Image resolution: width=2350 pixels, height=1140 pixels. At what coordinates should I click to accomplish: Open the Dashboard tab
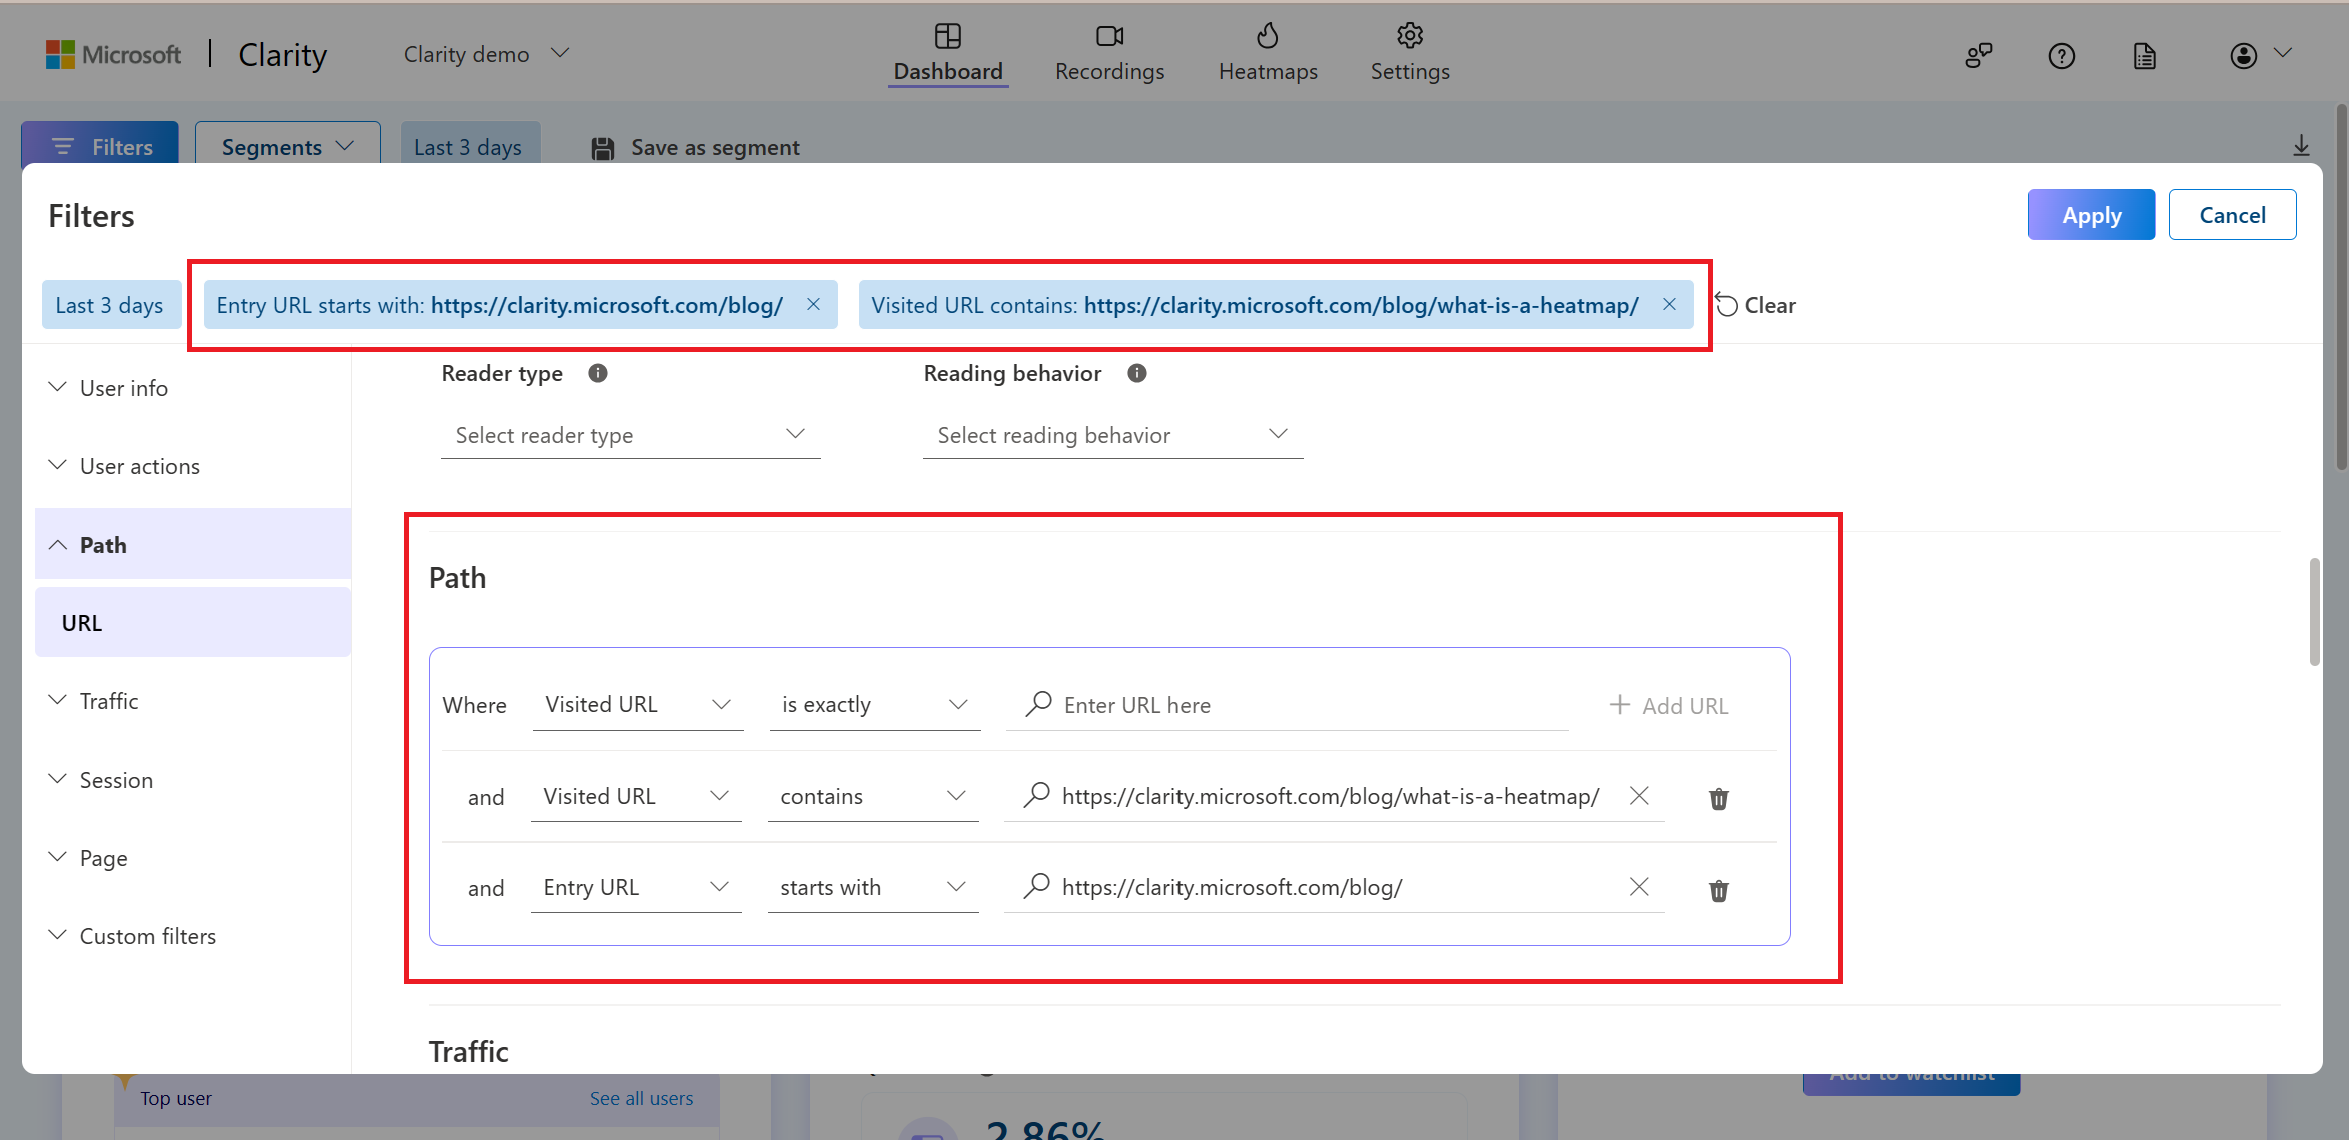click(x=947, y=53)
